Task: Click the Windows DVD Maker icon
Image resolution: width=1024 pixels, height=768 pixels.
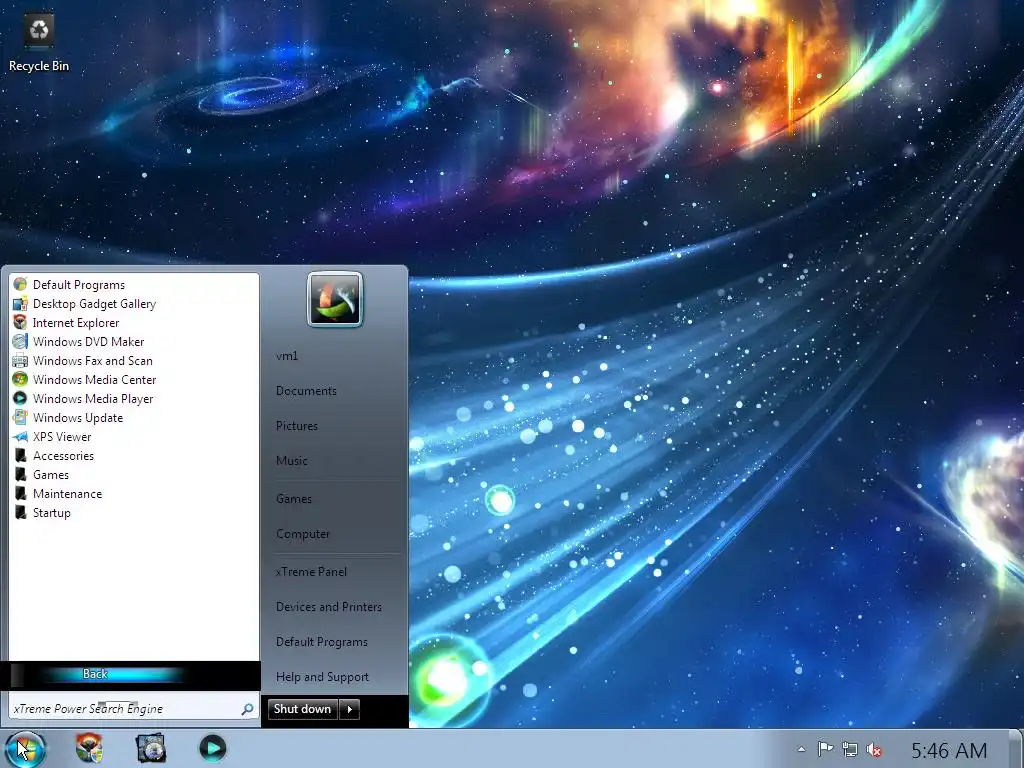Action: [x=20, y=342]
